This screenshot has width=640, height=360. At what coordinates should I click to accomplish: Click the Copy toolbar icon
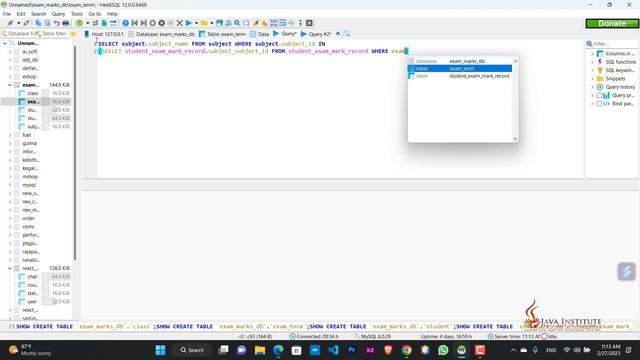pyautogui.click(x=38, y=23)
